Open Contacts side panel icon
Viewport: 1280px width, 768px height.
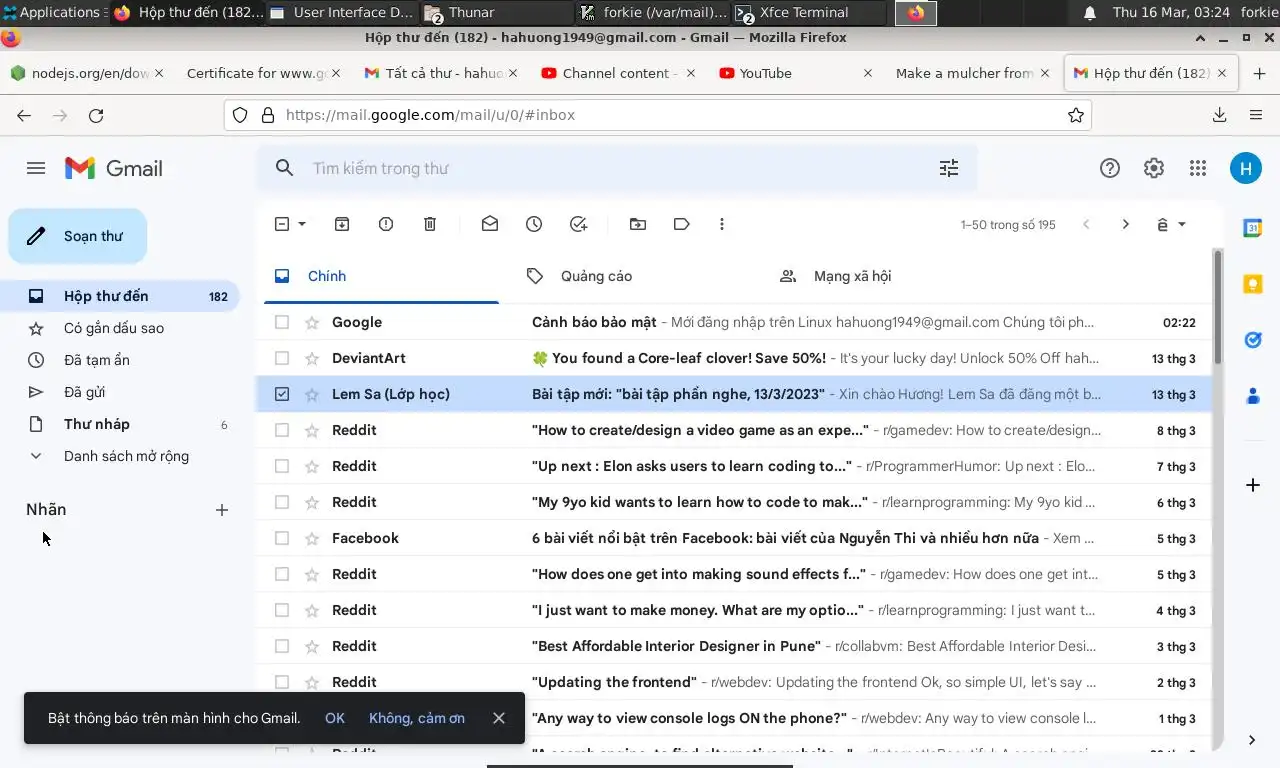click(x=1253, y=396)
